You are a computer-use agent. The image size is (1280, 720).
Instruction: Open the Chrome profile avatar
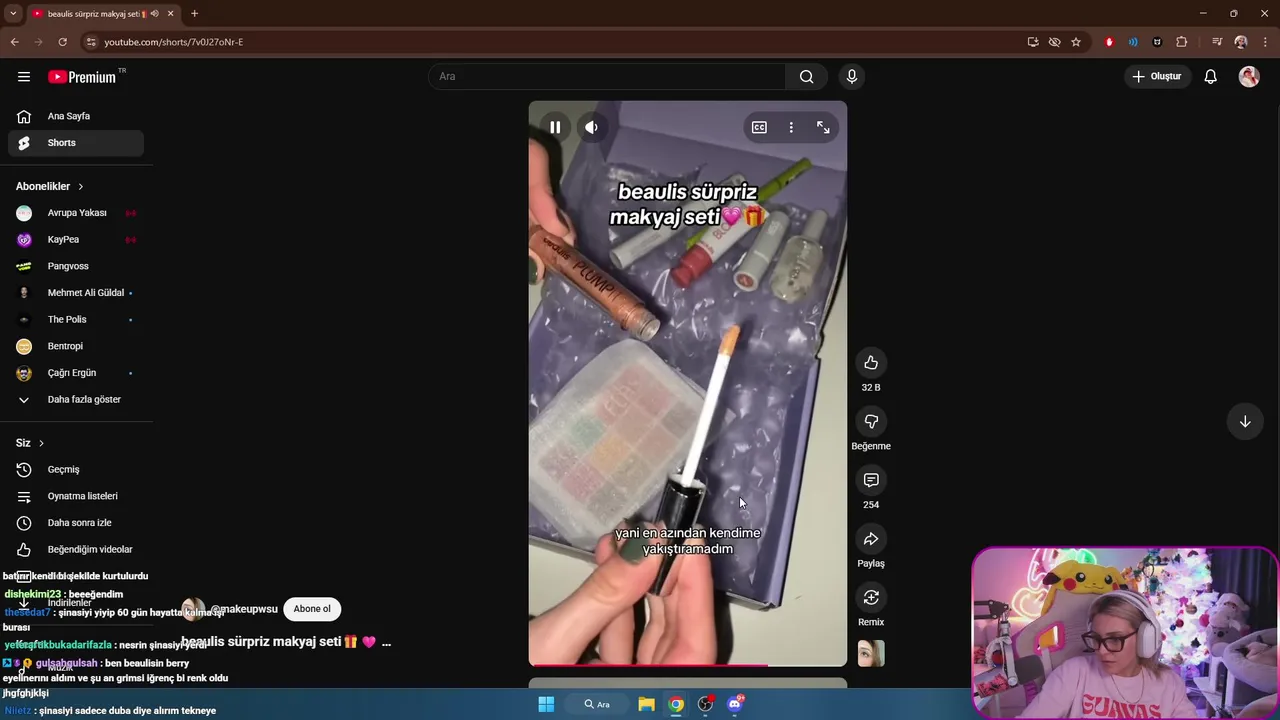tap(1241, 42)
